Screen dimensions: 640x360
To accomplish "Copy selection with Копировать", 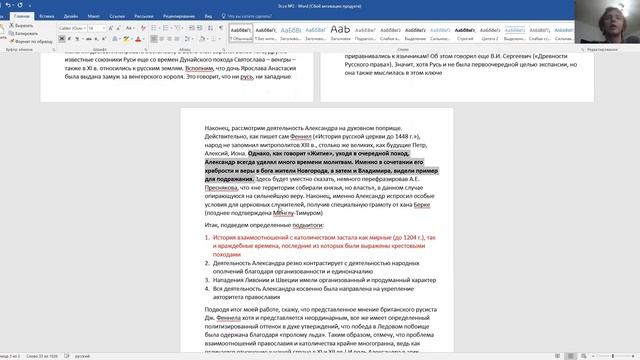I will pyautogui.click(x=23, y=33).
